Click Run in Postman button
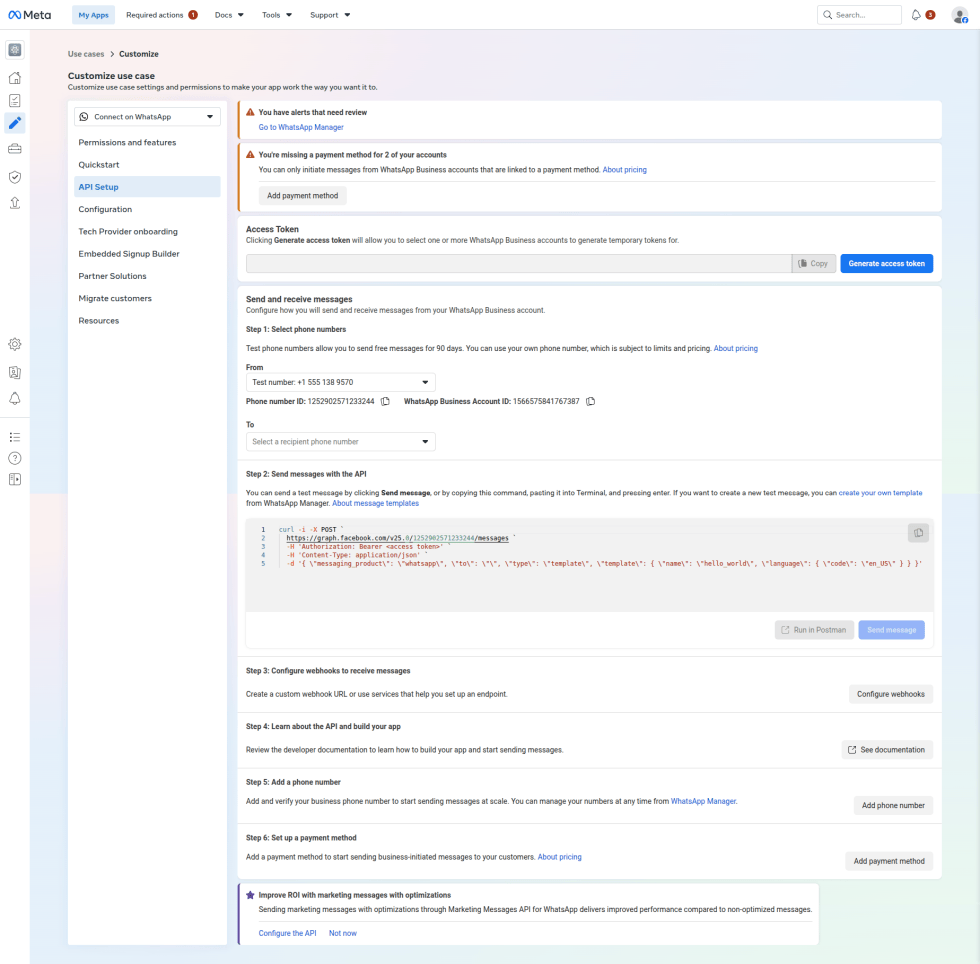The width and height of the screenshot is (980, 964). point(814,630)
